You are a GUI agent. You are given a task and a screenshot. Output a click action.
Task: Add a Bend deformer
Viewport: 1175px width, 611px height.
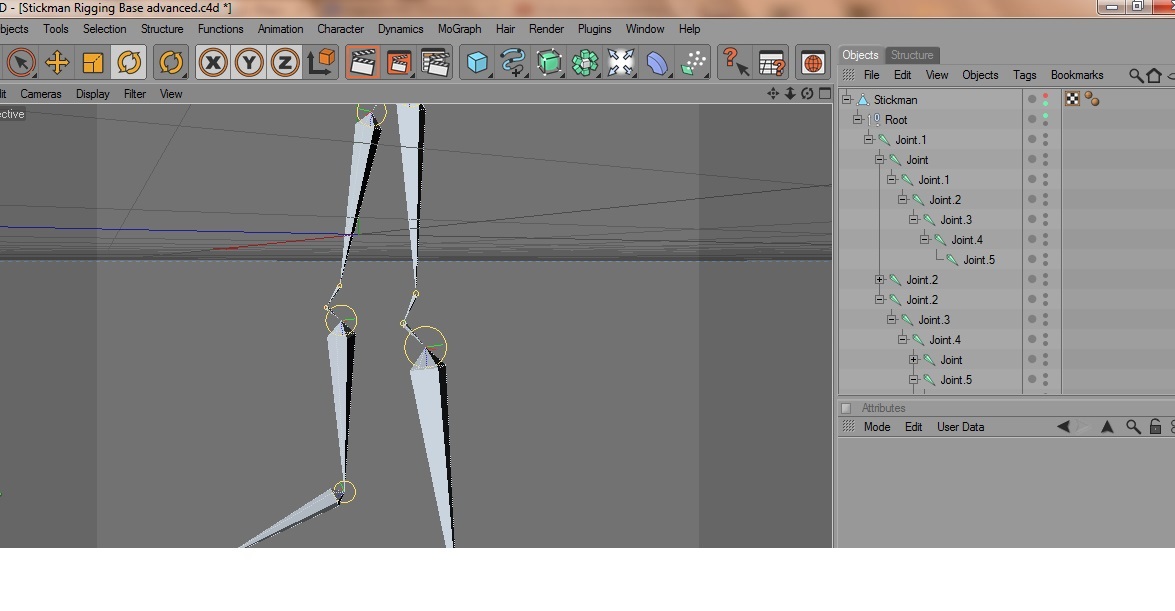pyautogui.click(x=656, y=62)
